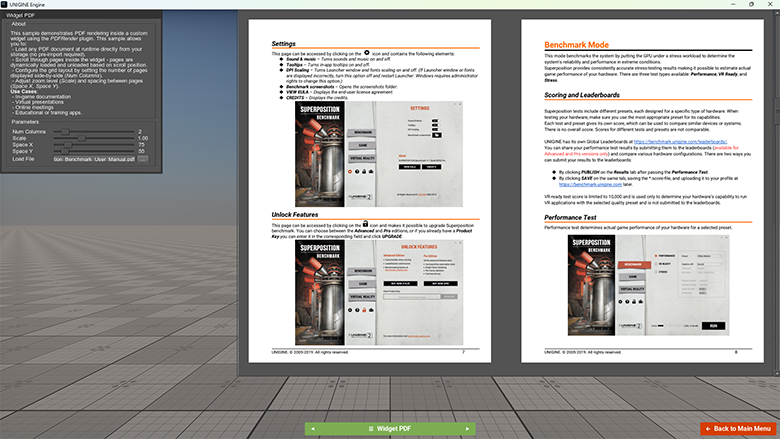Click the 'Settings' heading on page 7
Viewport: 780px width, 439px height.
click(x=284, y=44)
